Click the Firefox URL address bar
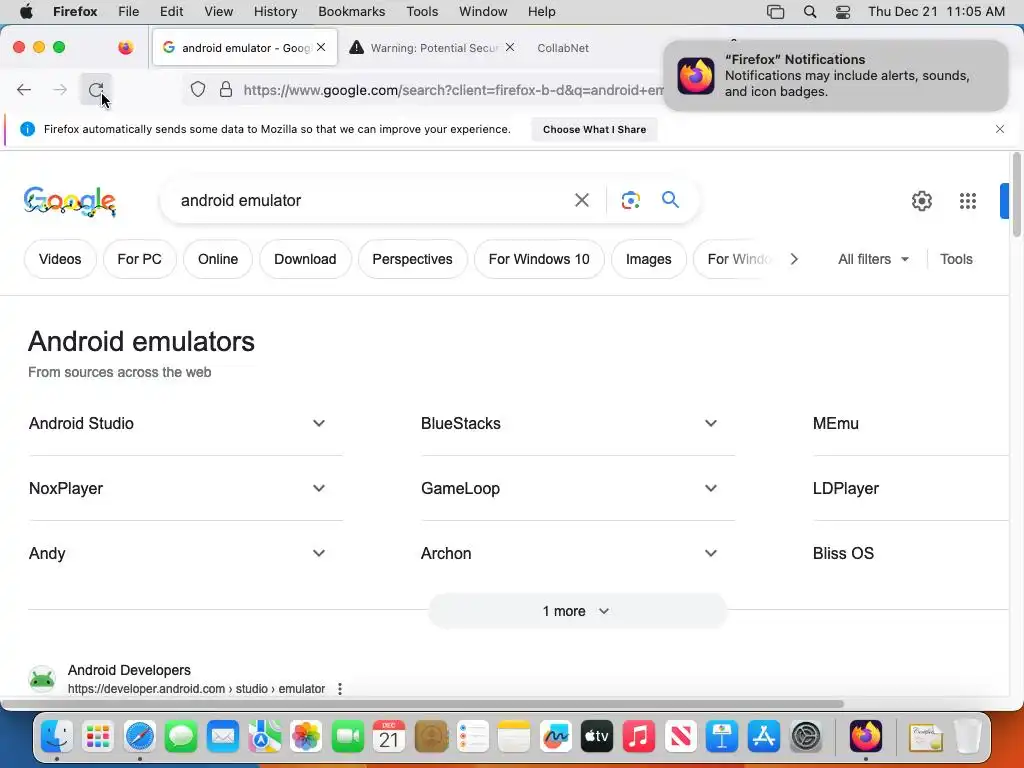The width and height of the screenshot is (1024, 768). coord(452,89)
